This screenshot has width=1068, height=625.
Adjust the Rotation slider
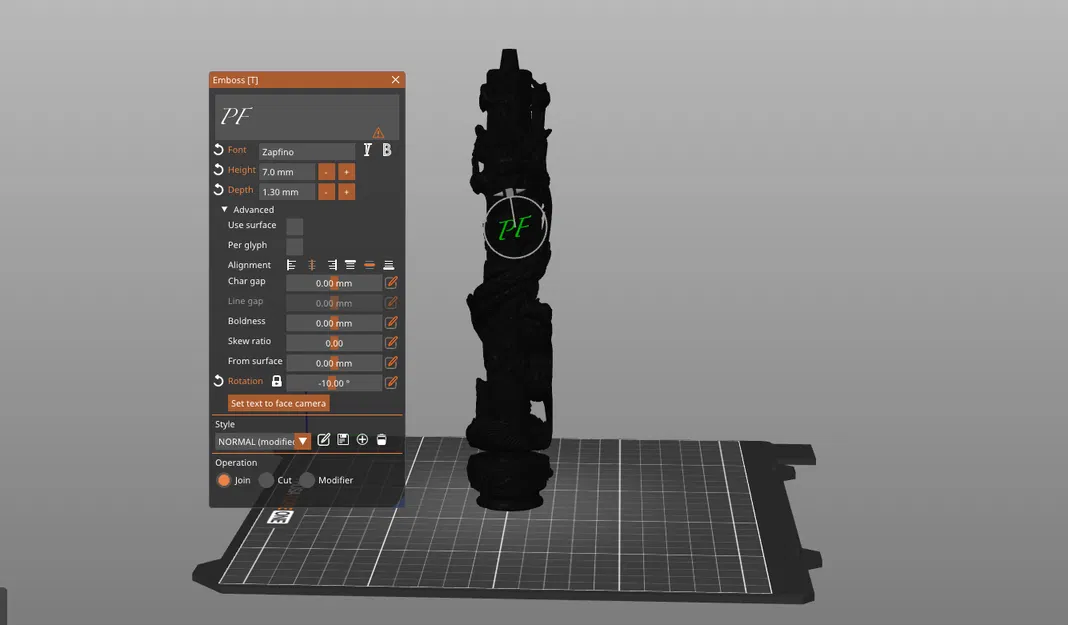click(x=334, y=383)
